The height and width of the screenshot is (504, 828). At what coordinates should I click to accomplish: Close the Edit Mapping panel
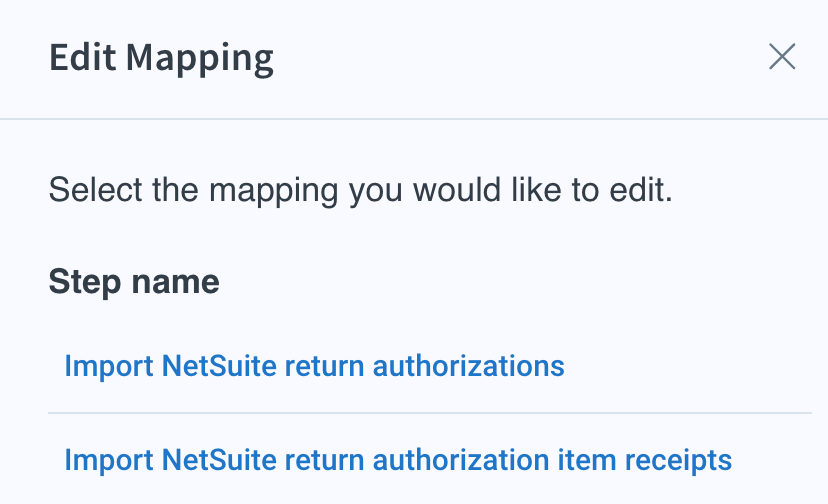[x=782, y=57]
